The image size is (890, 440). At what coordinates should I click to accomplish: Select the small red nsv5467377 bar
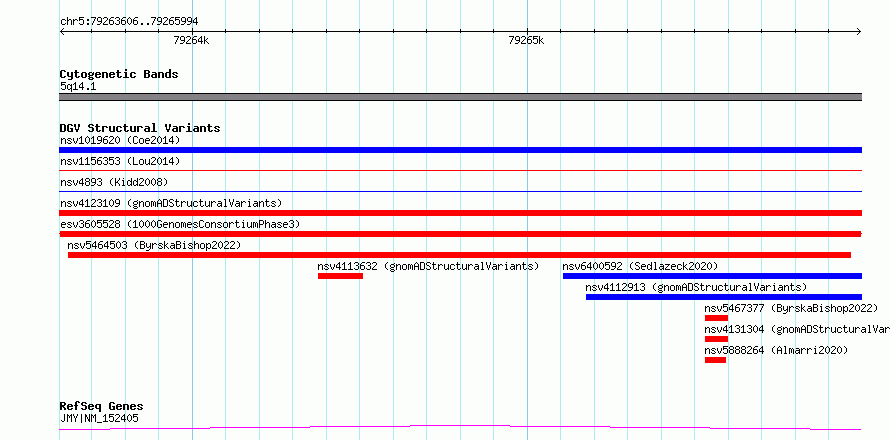click(716, 318)
